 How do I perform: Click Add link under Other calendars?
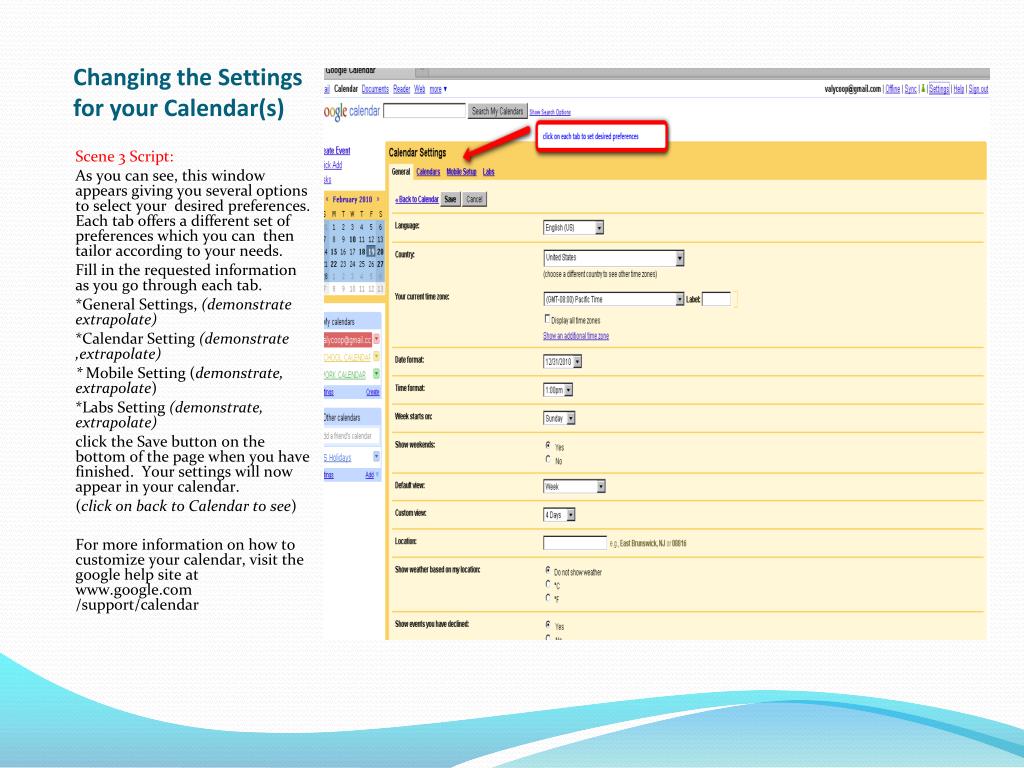click(370, 475)
